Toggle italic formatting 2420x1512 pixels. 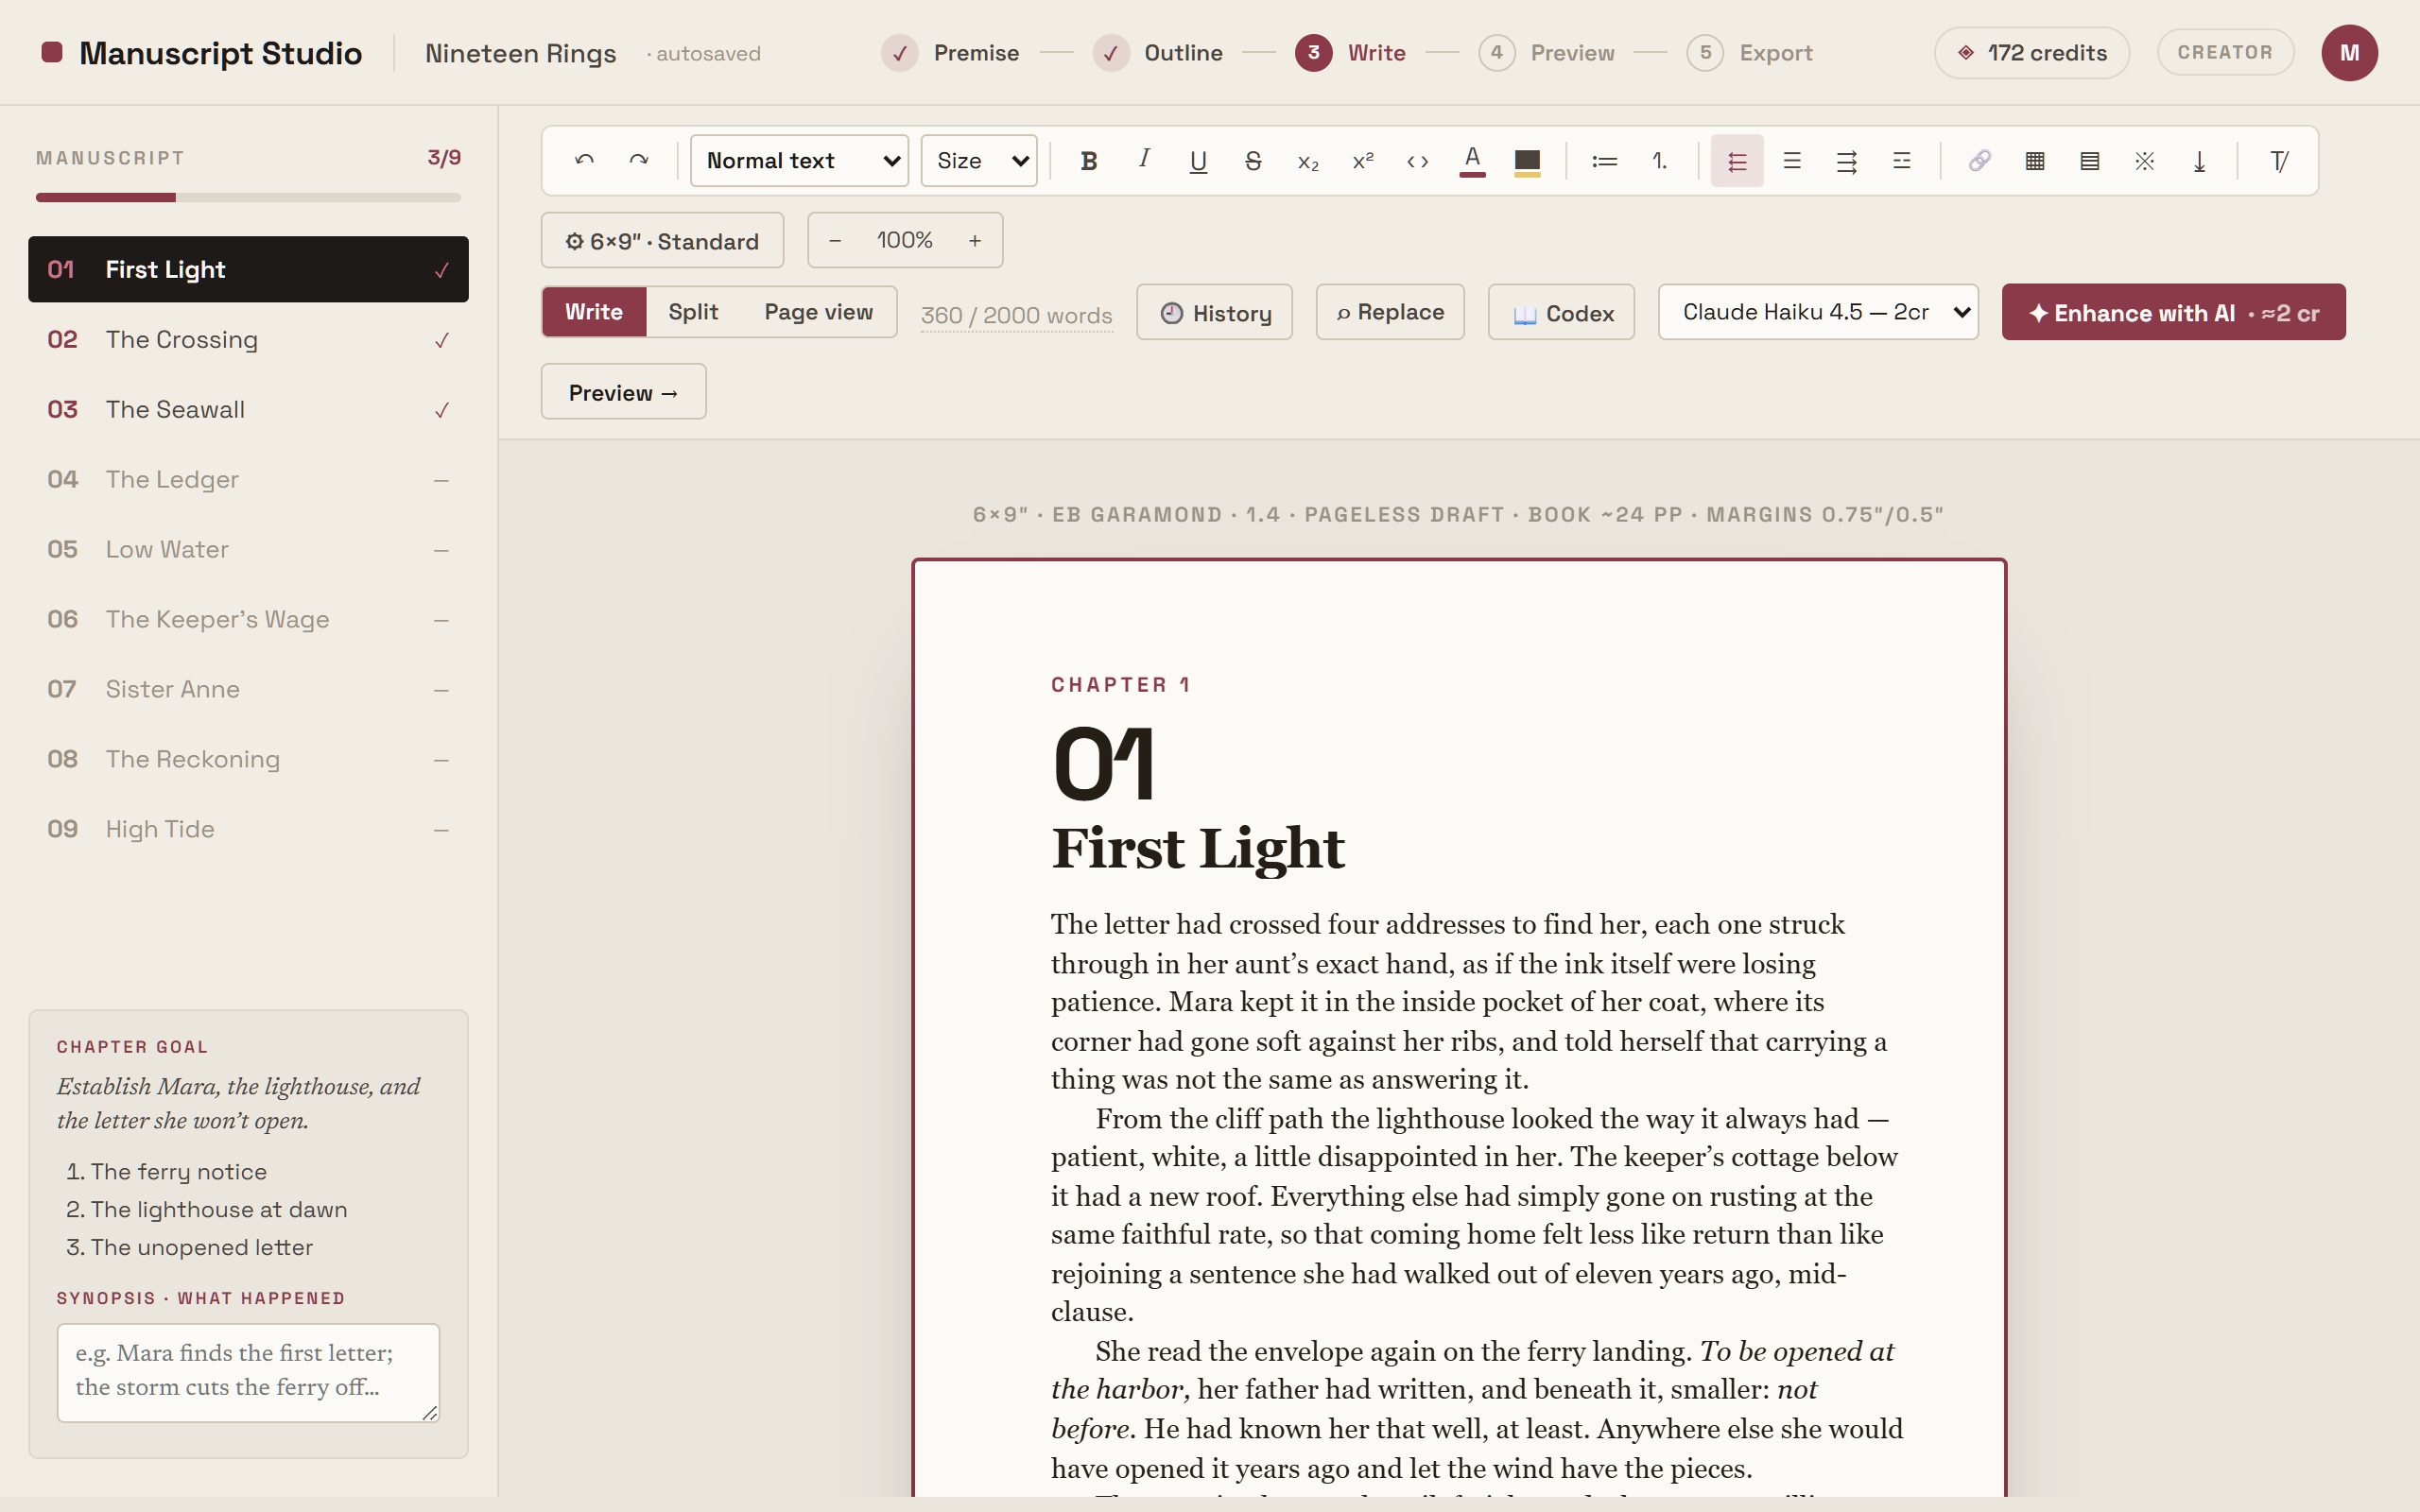coord(1144,160)
